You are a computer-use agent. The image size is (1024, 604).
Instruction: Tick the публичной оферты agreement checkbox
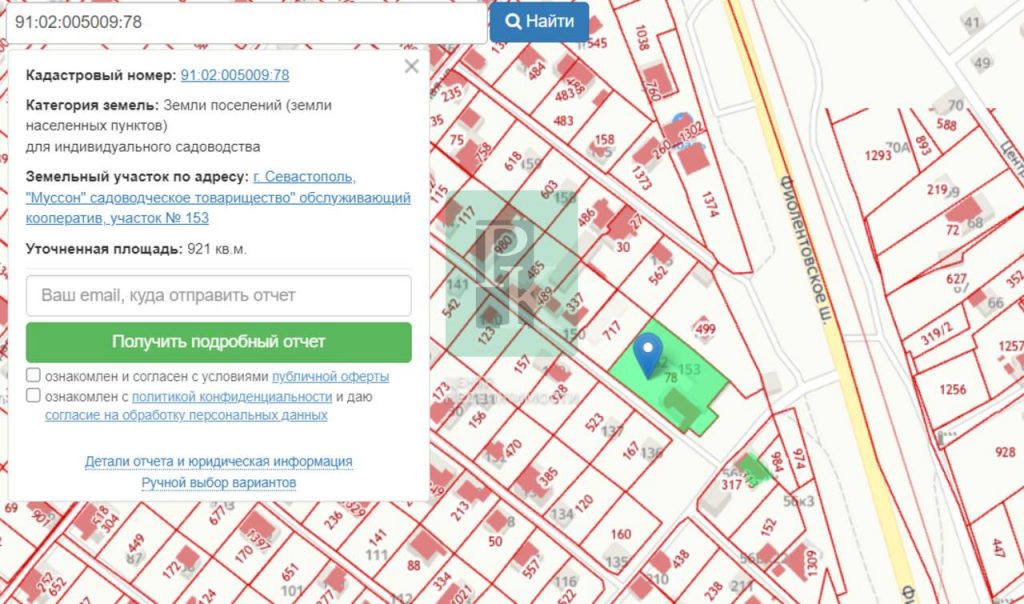click(34, 376)
